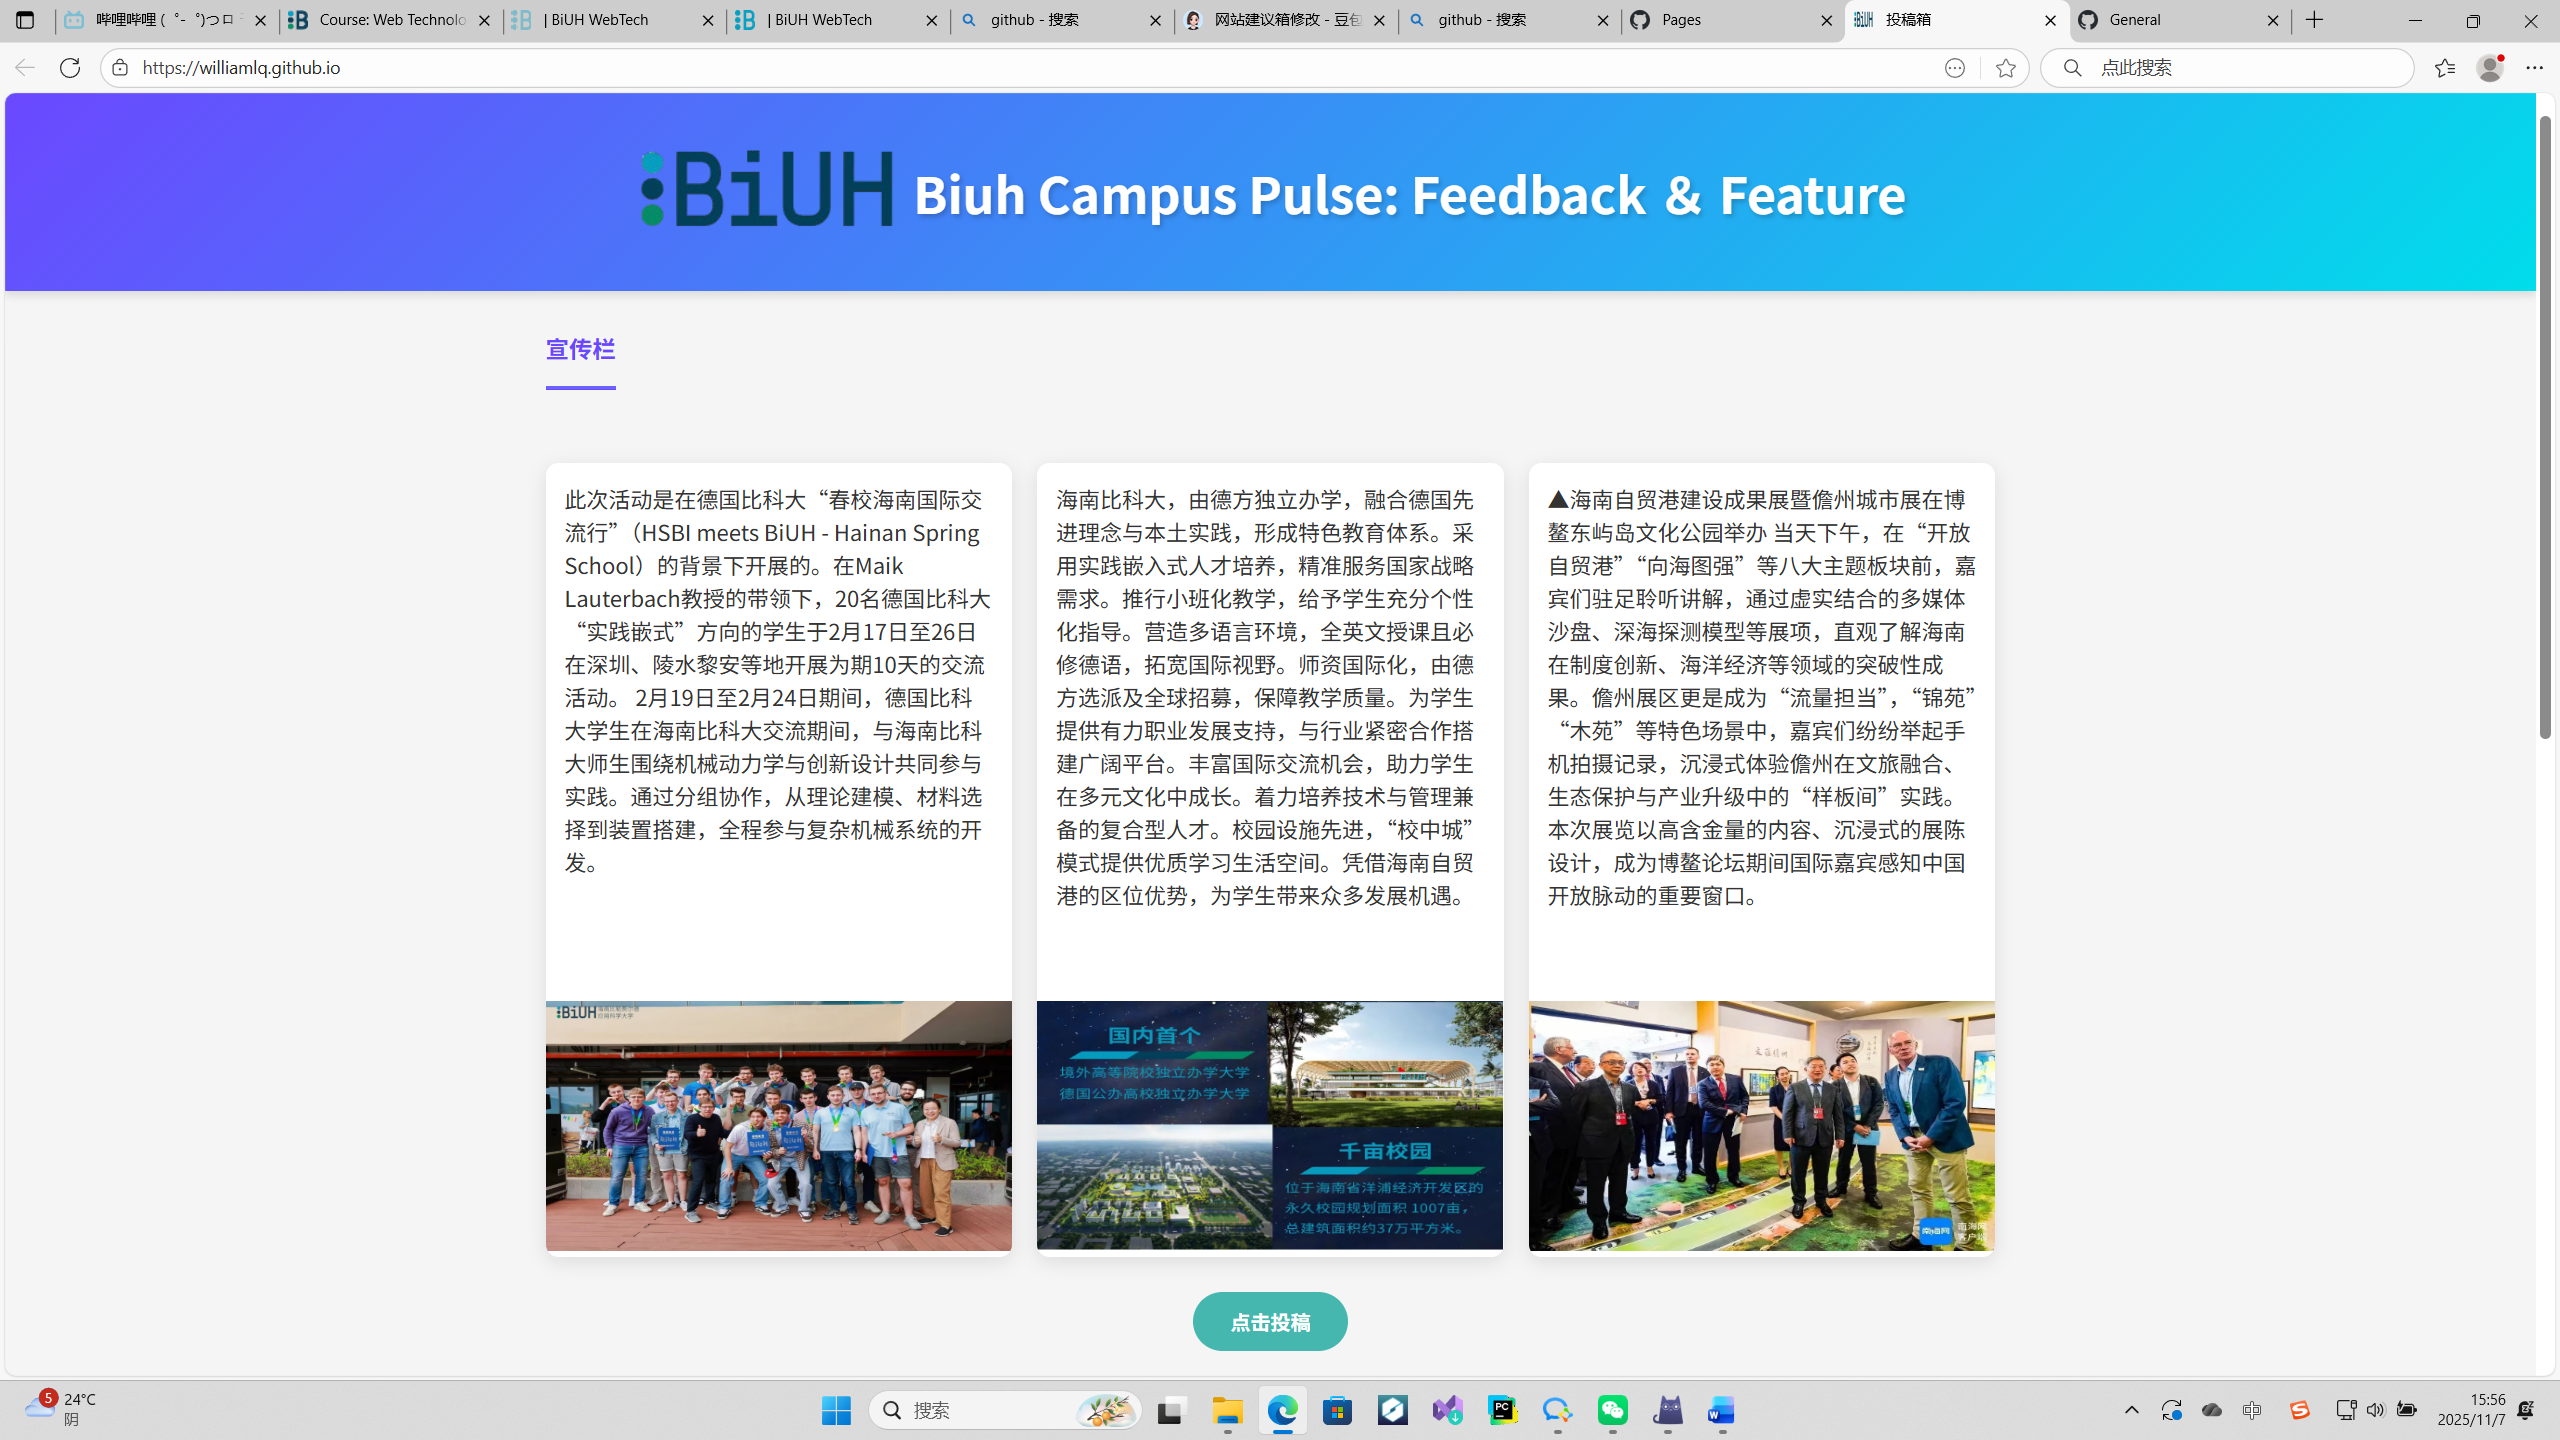Open browser settings ellipsis menu
Viewport: 2560px width, 1440px height.
click(x=2534, y=68)
